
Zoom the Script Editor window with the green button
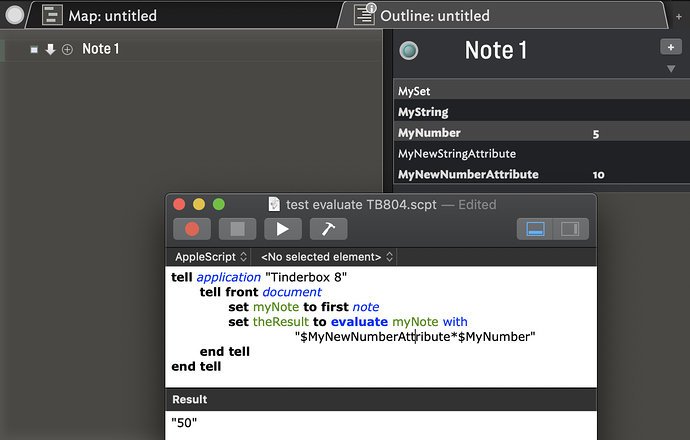click(x=219, y=204)
